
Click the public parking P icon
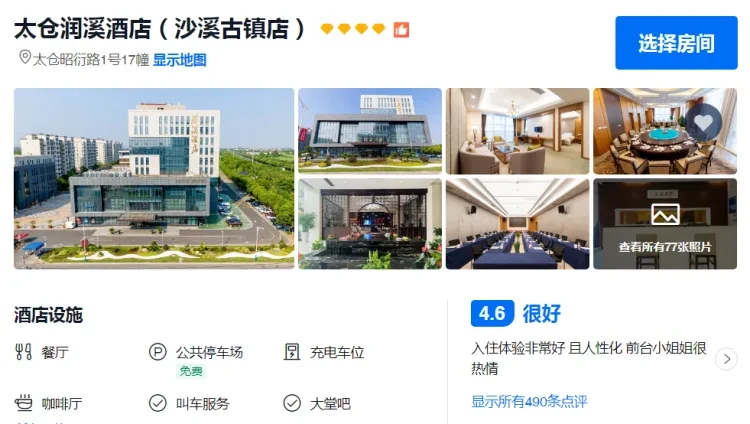click(x=157, y=352)
